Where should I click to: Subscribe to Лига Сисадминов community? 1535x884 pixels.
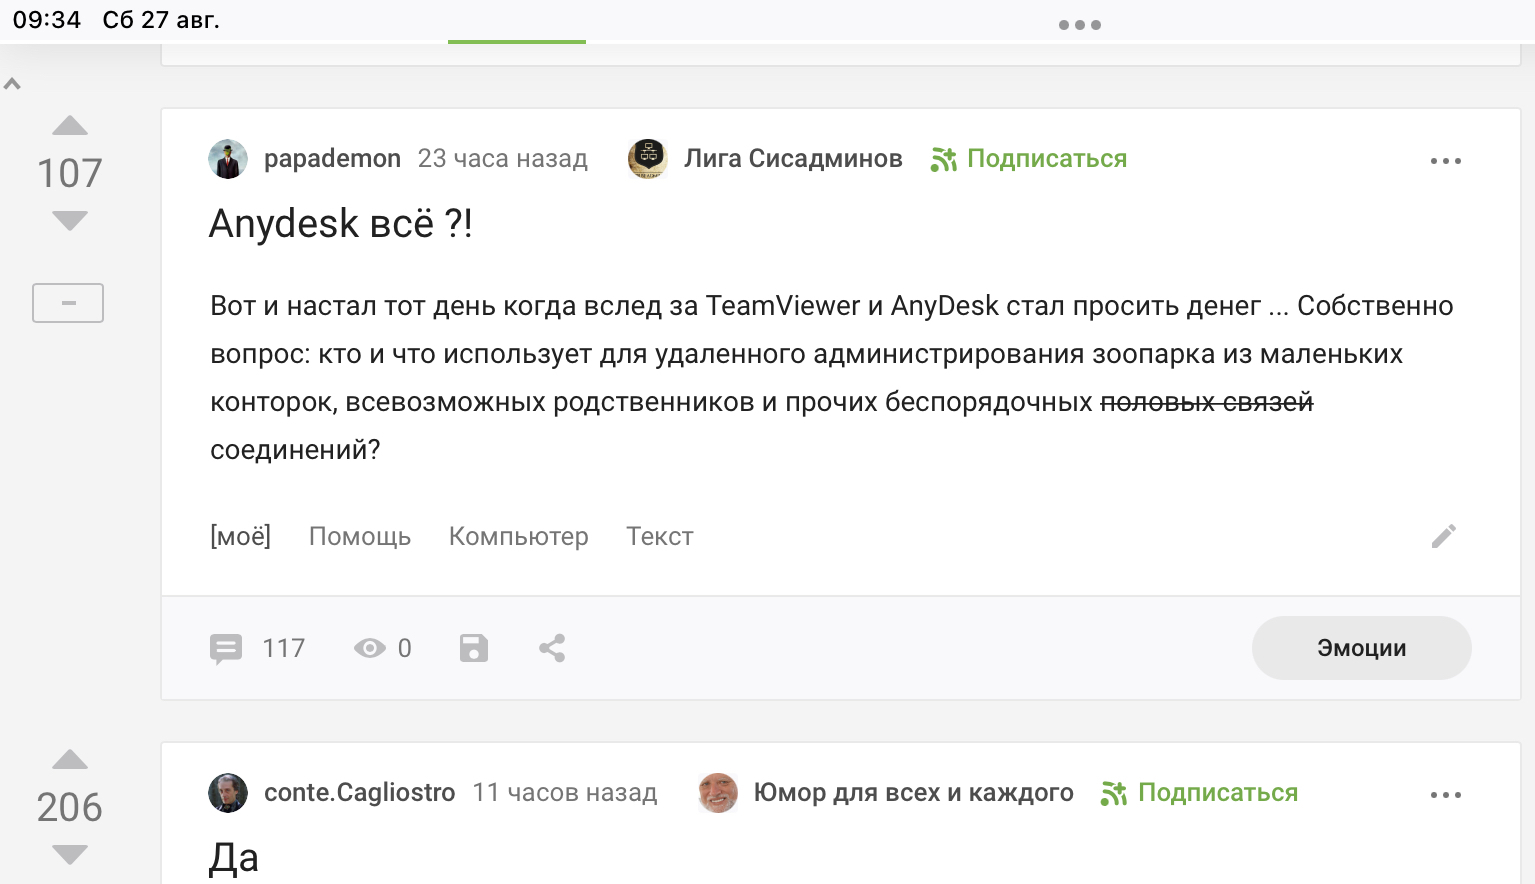pos(1029,159)
